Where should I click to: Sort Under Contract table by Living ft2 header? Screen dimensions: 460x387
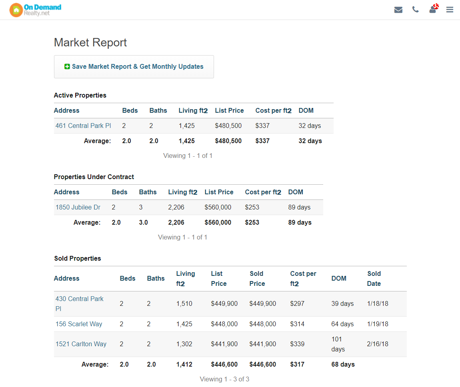(183, 192)
